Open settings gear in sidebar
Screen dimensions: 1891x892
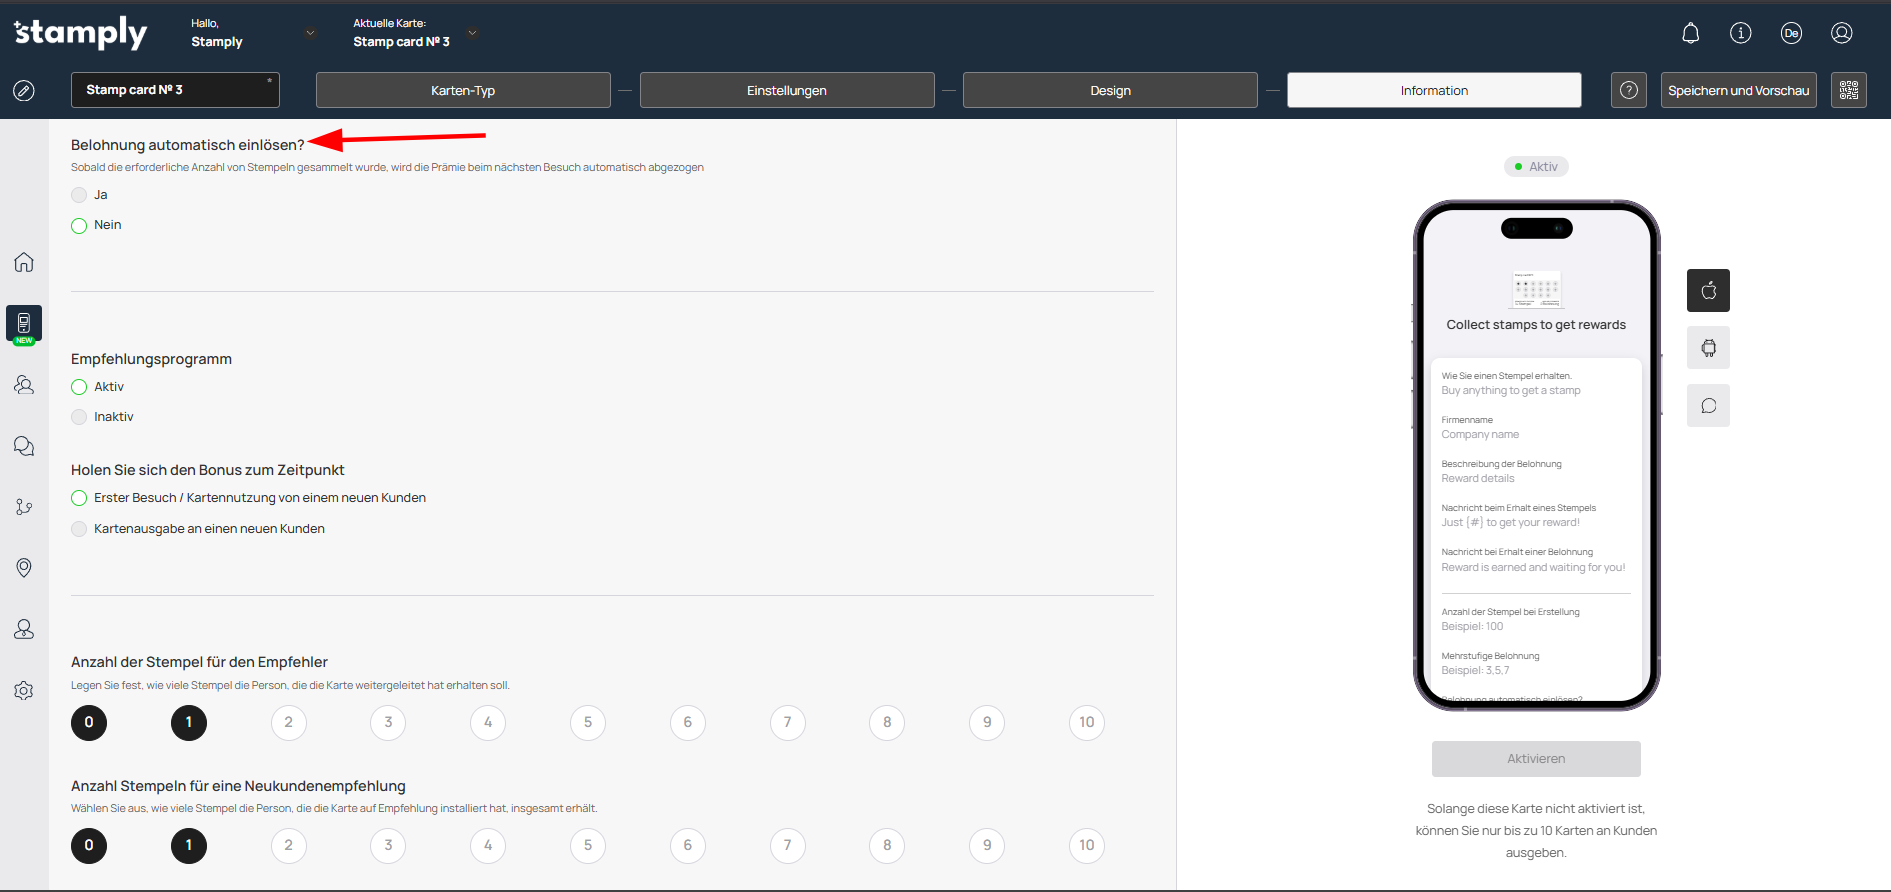point(24,691)
